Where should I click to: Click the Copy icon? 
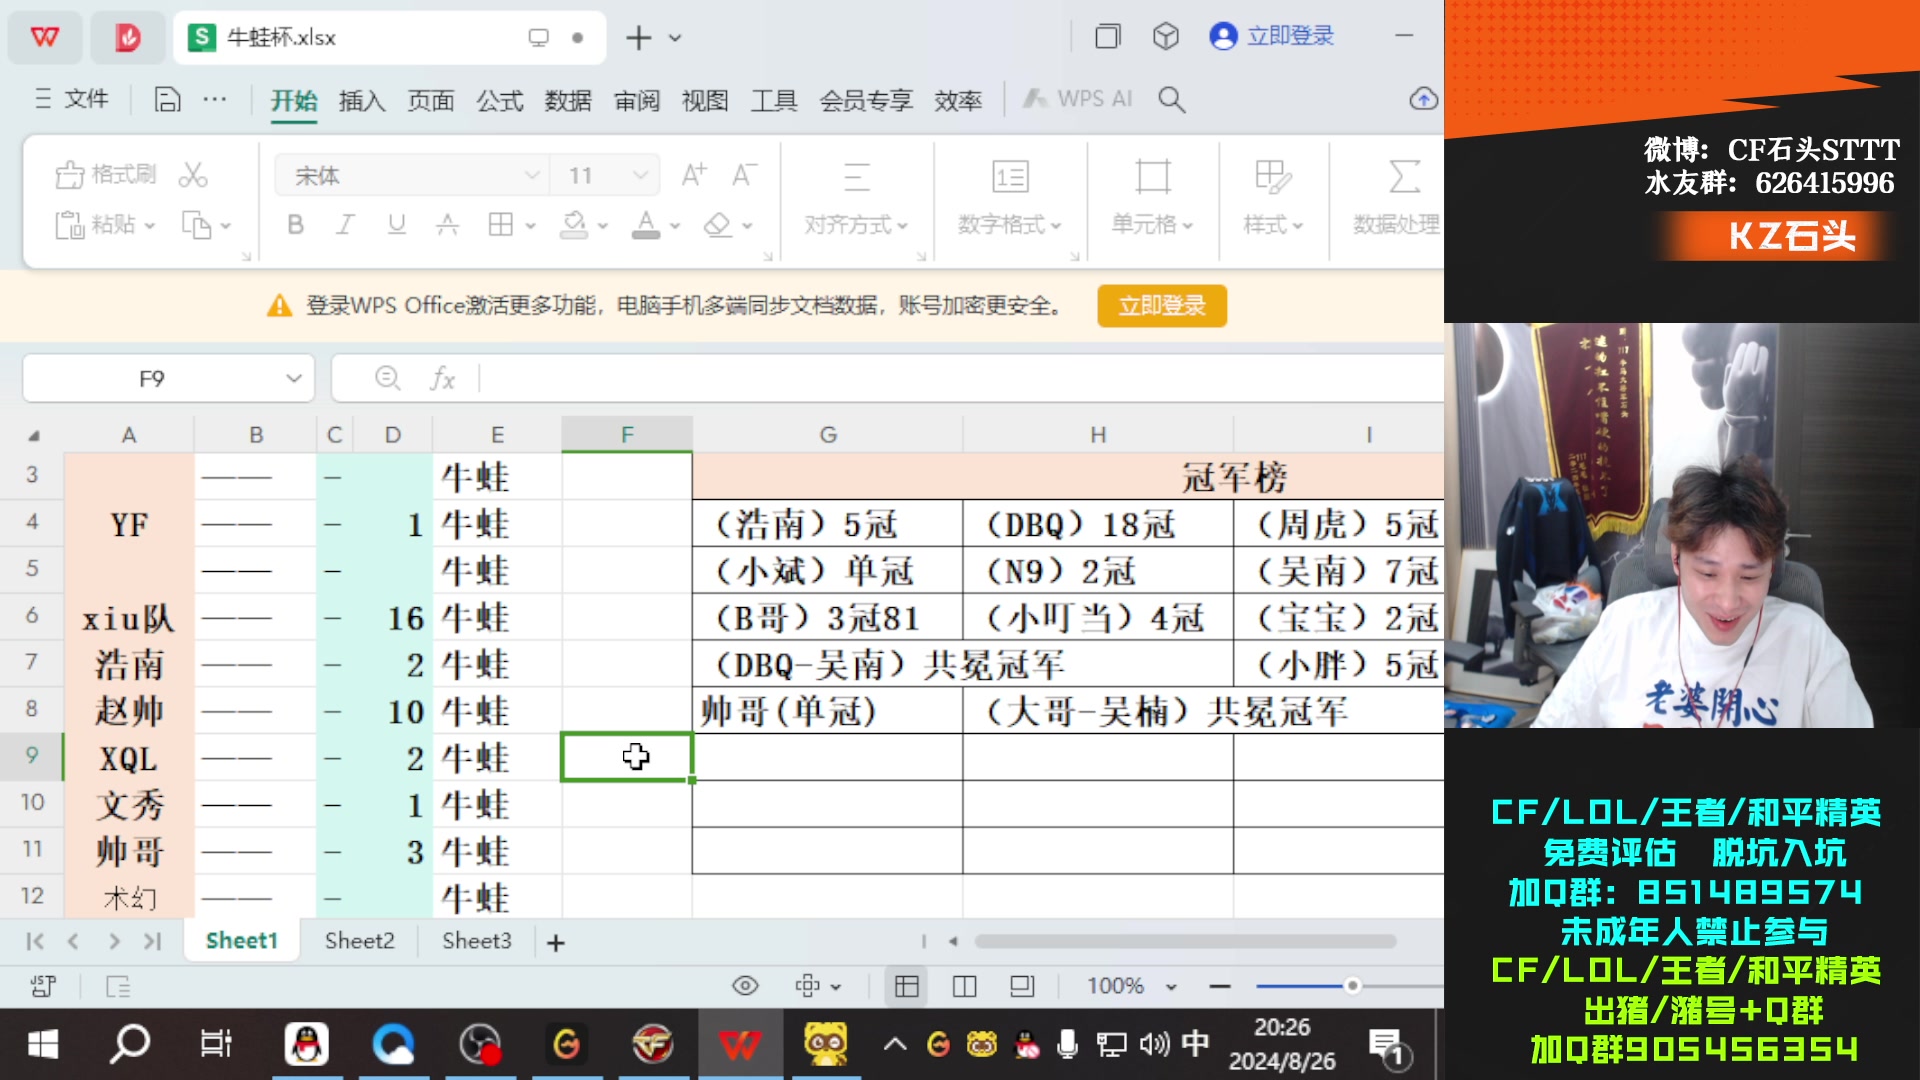coord(196,225)
